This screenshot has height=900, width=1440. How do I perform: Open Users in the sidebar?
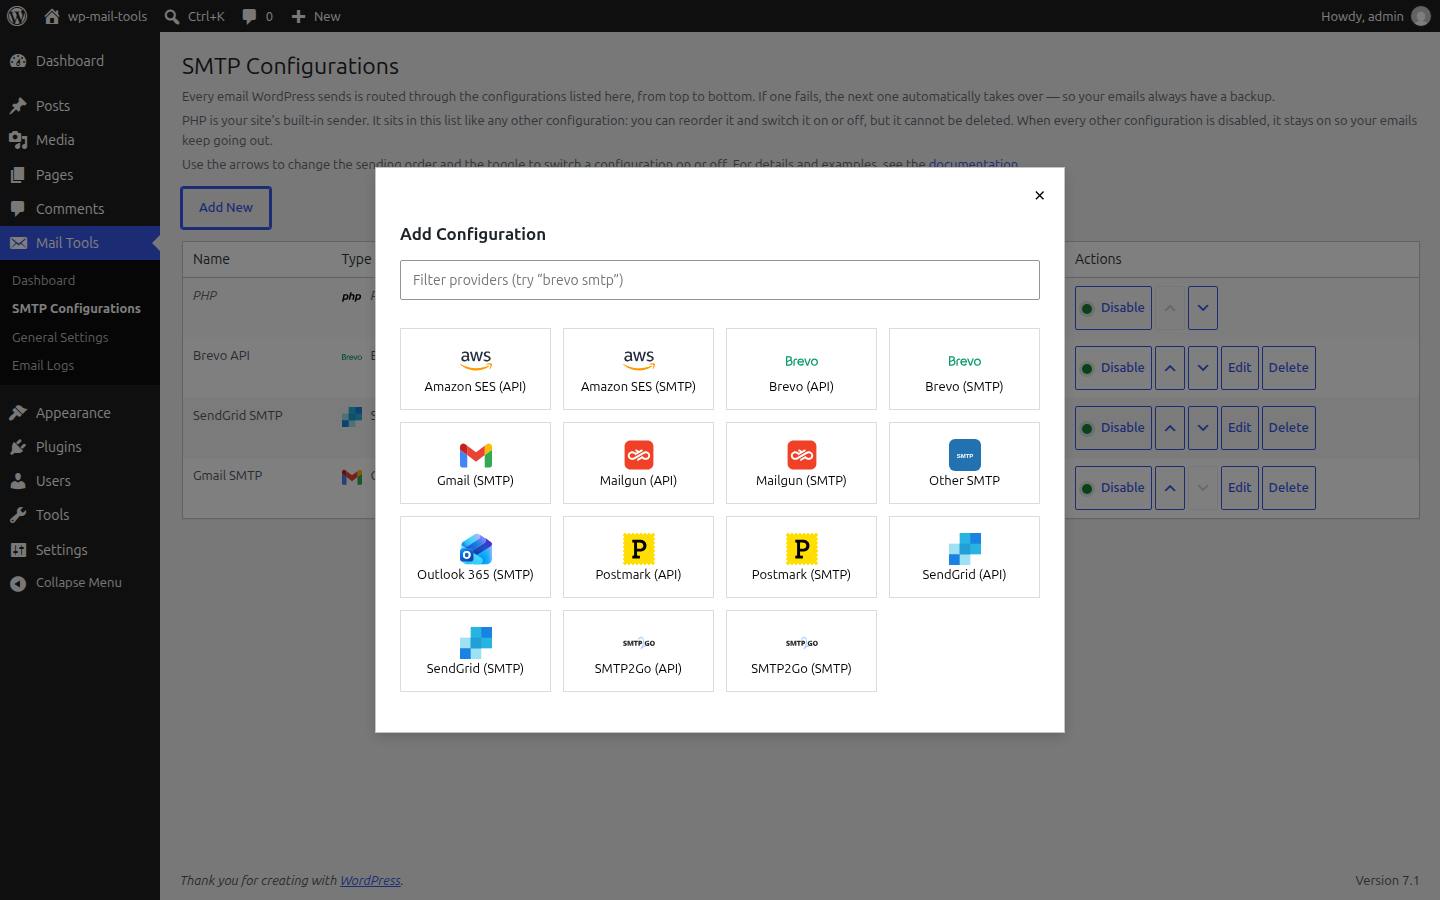(x=80, y=481)
